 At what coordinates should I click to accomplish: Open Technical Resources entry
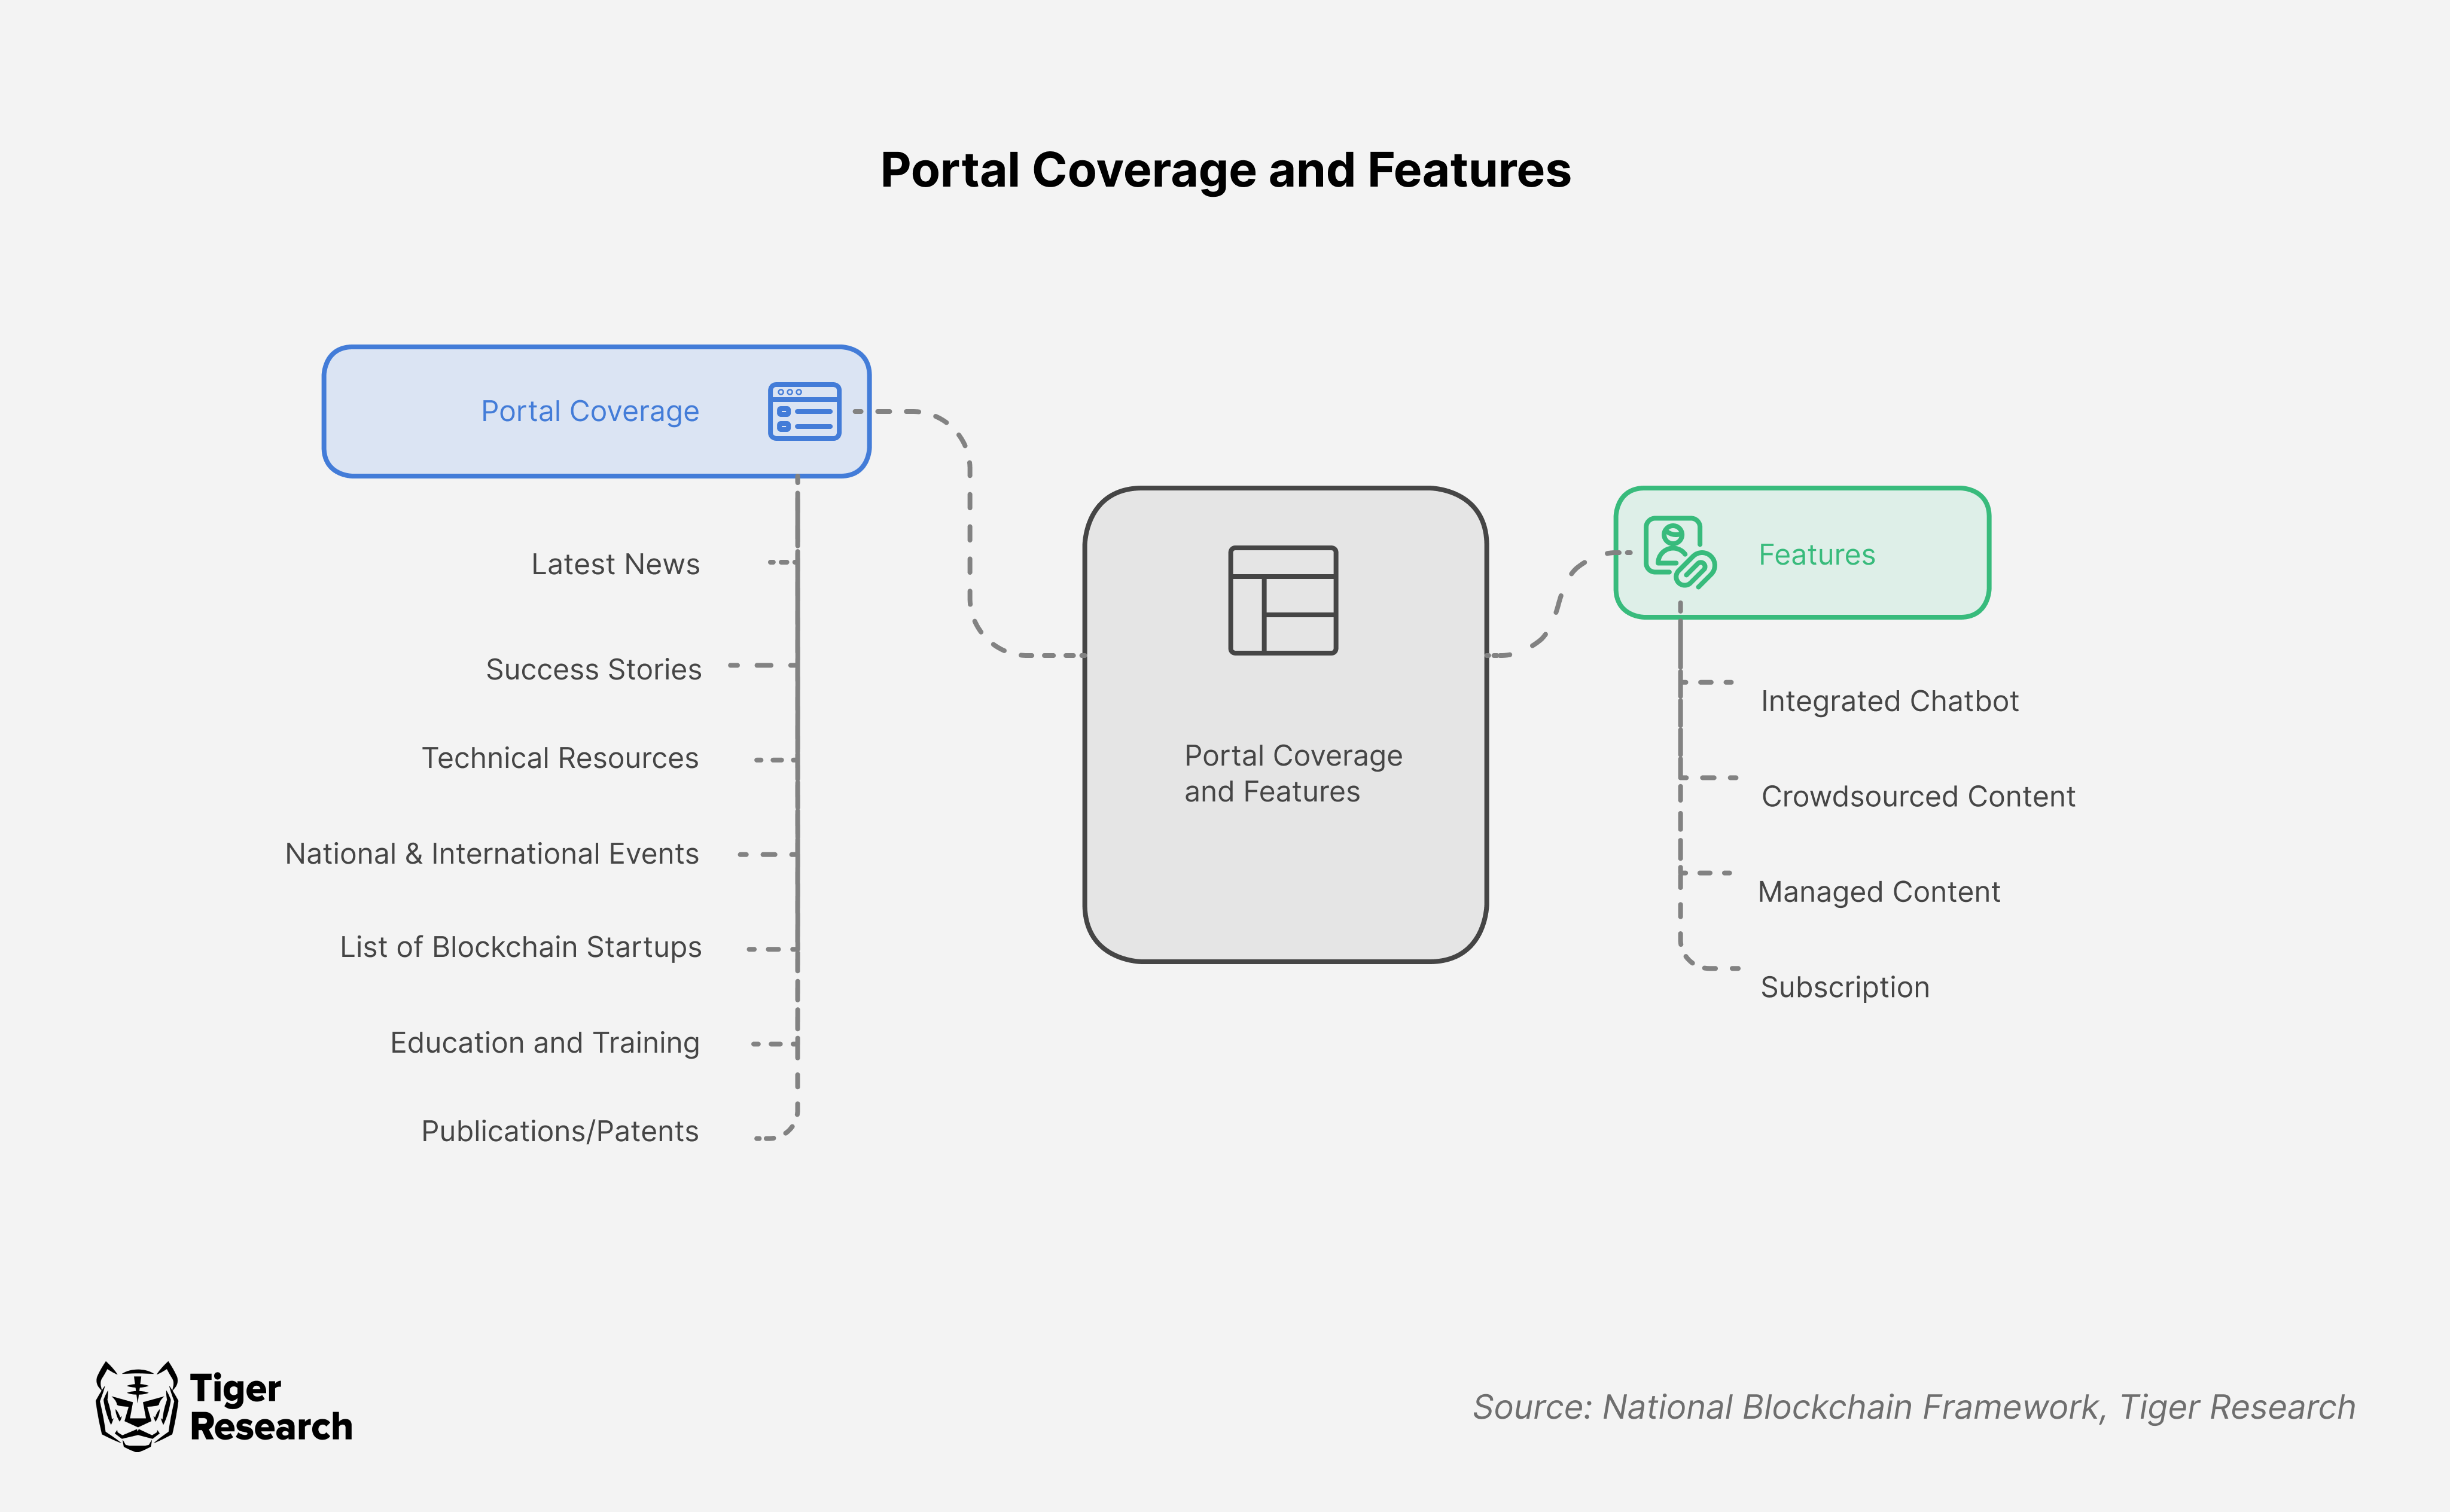[x=559, y=758]
